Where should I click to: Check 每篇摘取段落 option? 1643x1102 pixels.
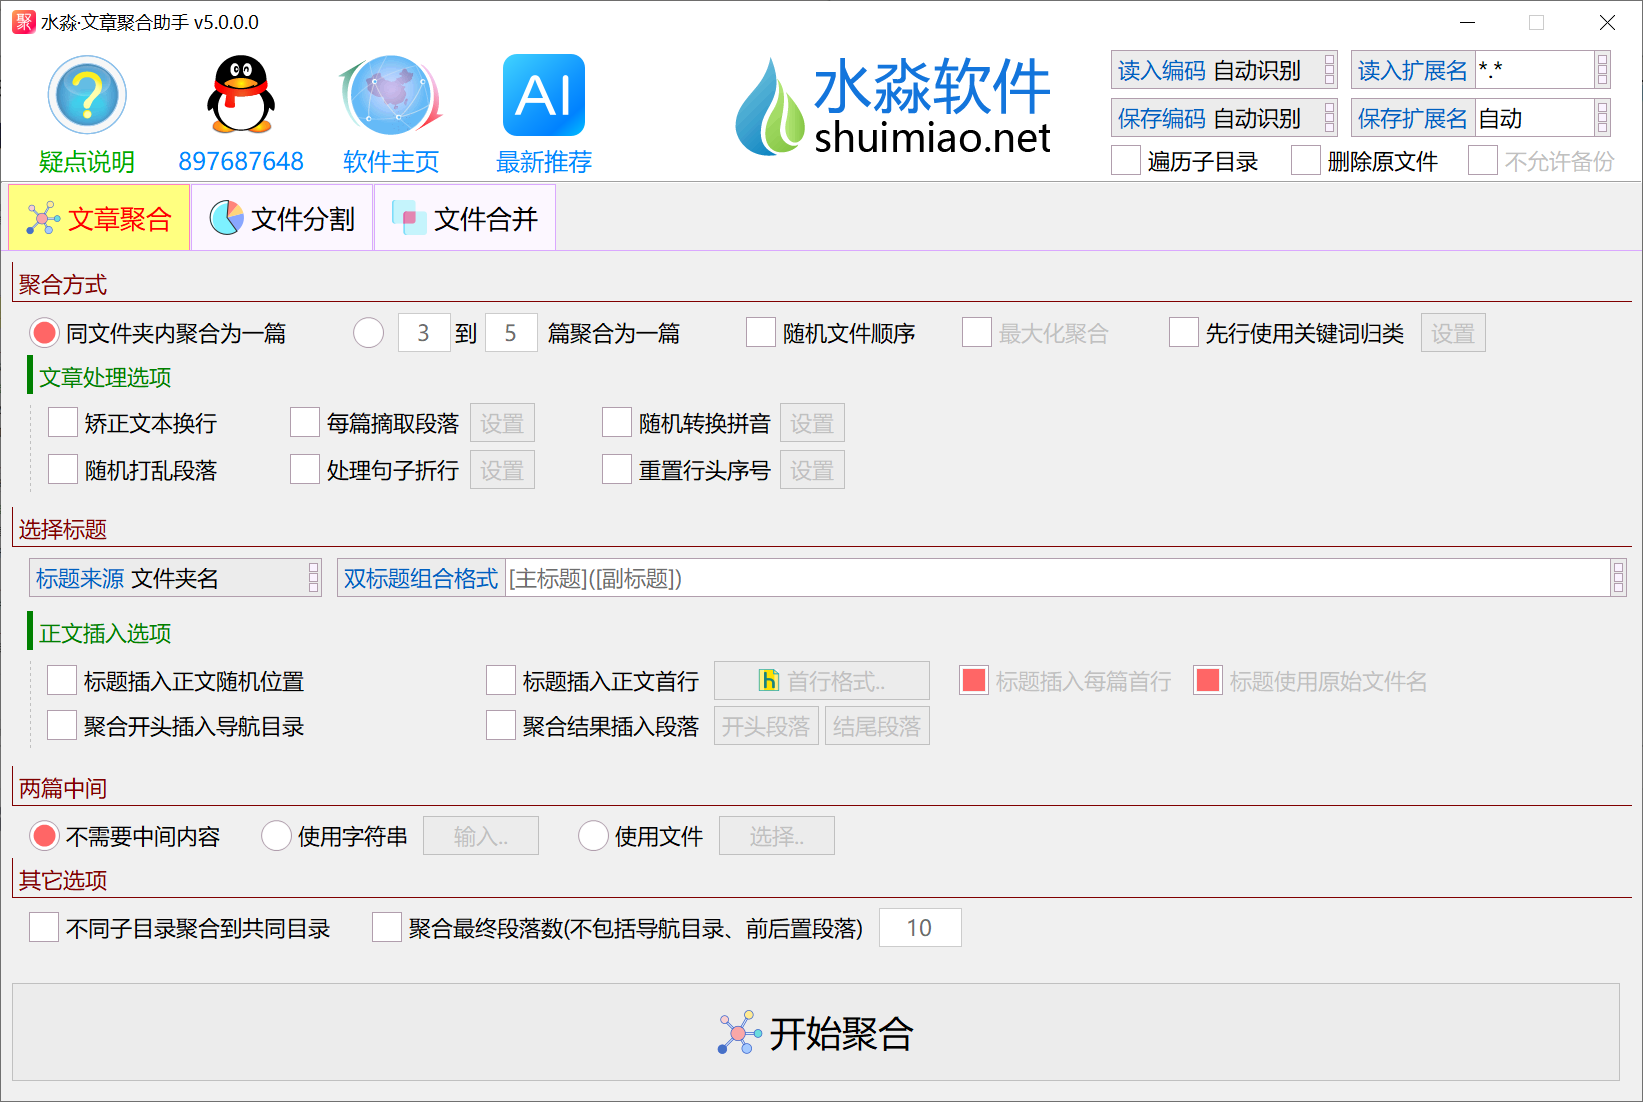(x=305, y=423)
